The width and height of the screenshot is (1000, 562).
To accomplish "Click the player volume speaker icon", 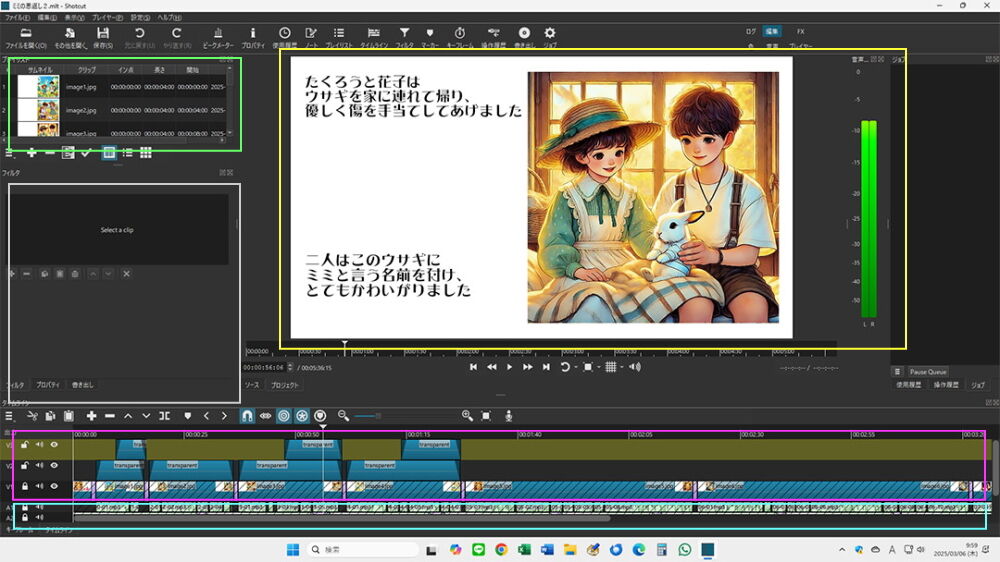I will coord(635,367).
